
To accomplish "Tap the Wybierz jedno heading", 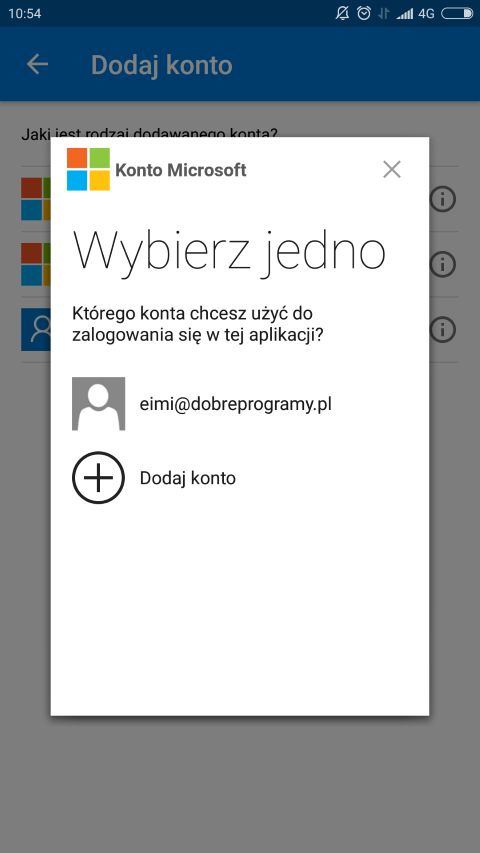I will pyautogui.click(x=229, y=252).
